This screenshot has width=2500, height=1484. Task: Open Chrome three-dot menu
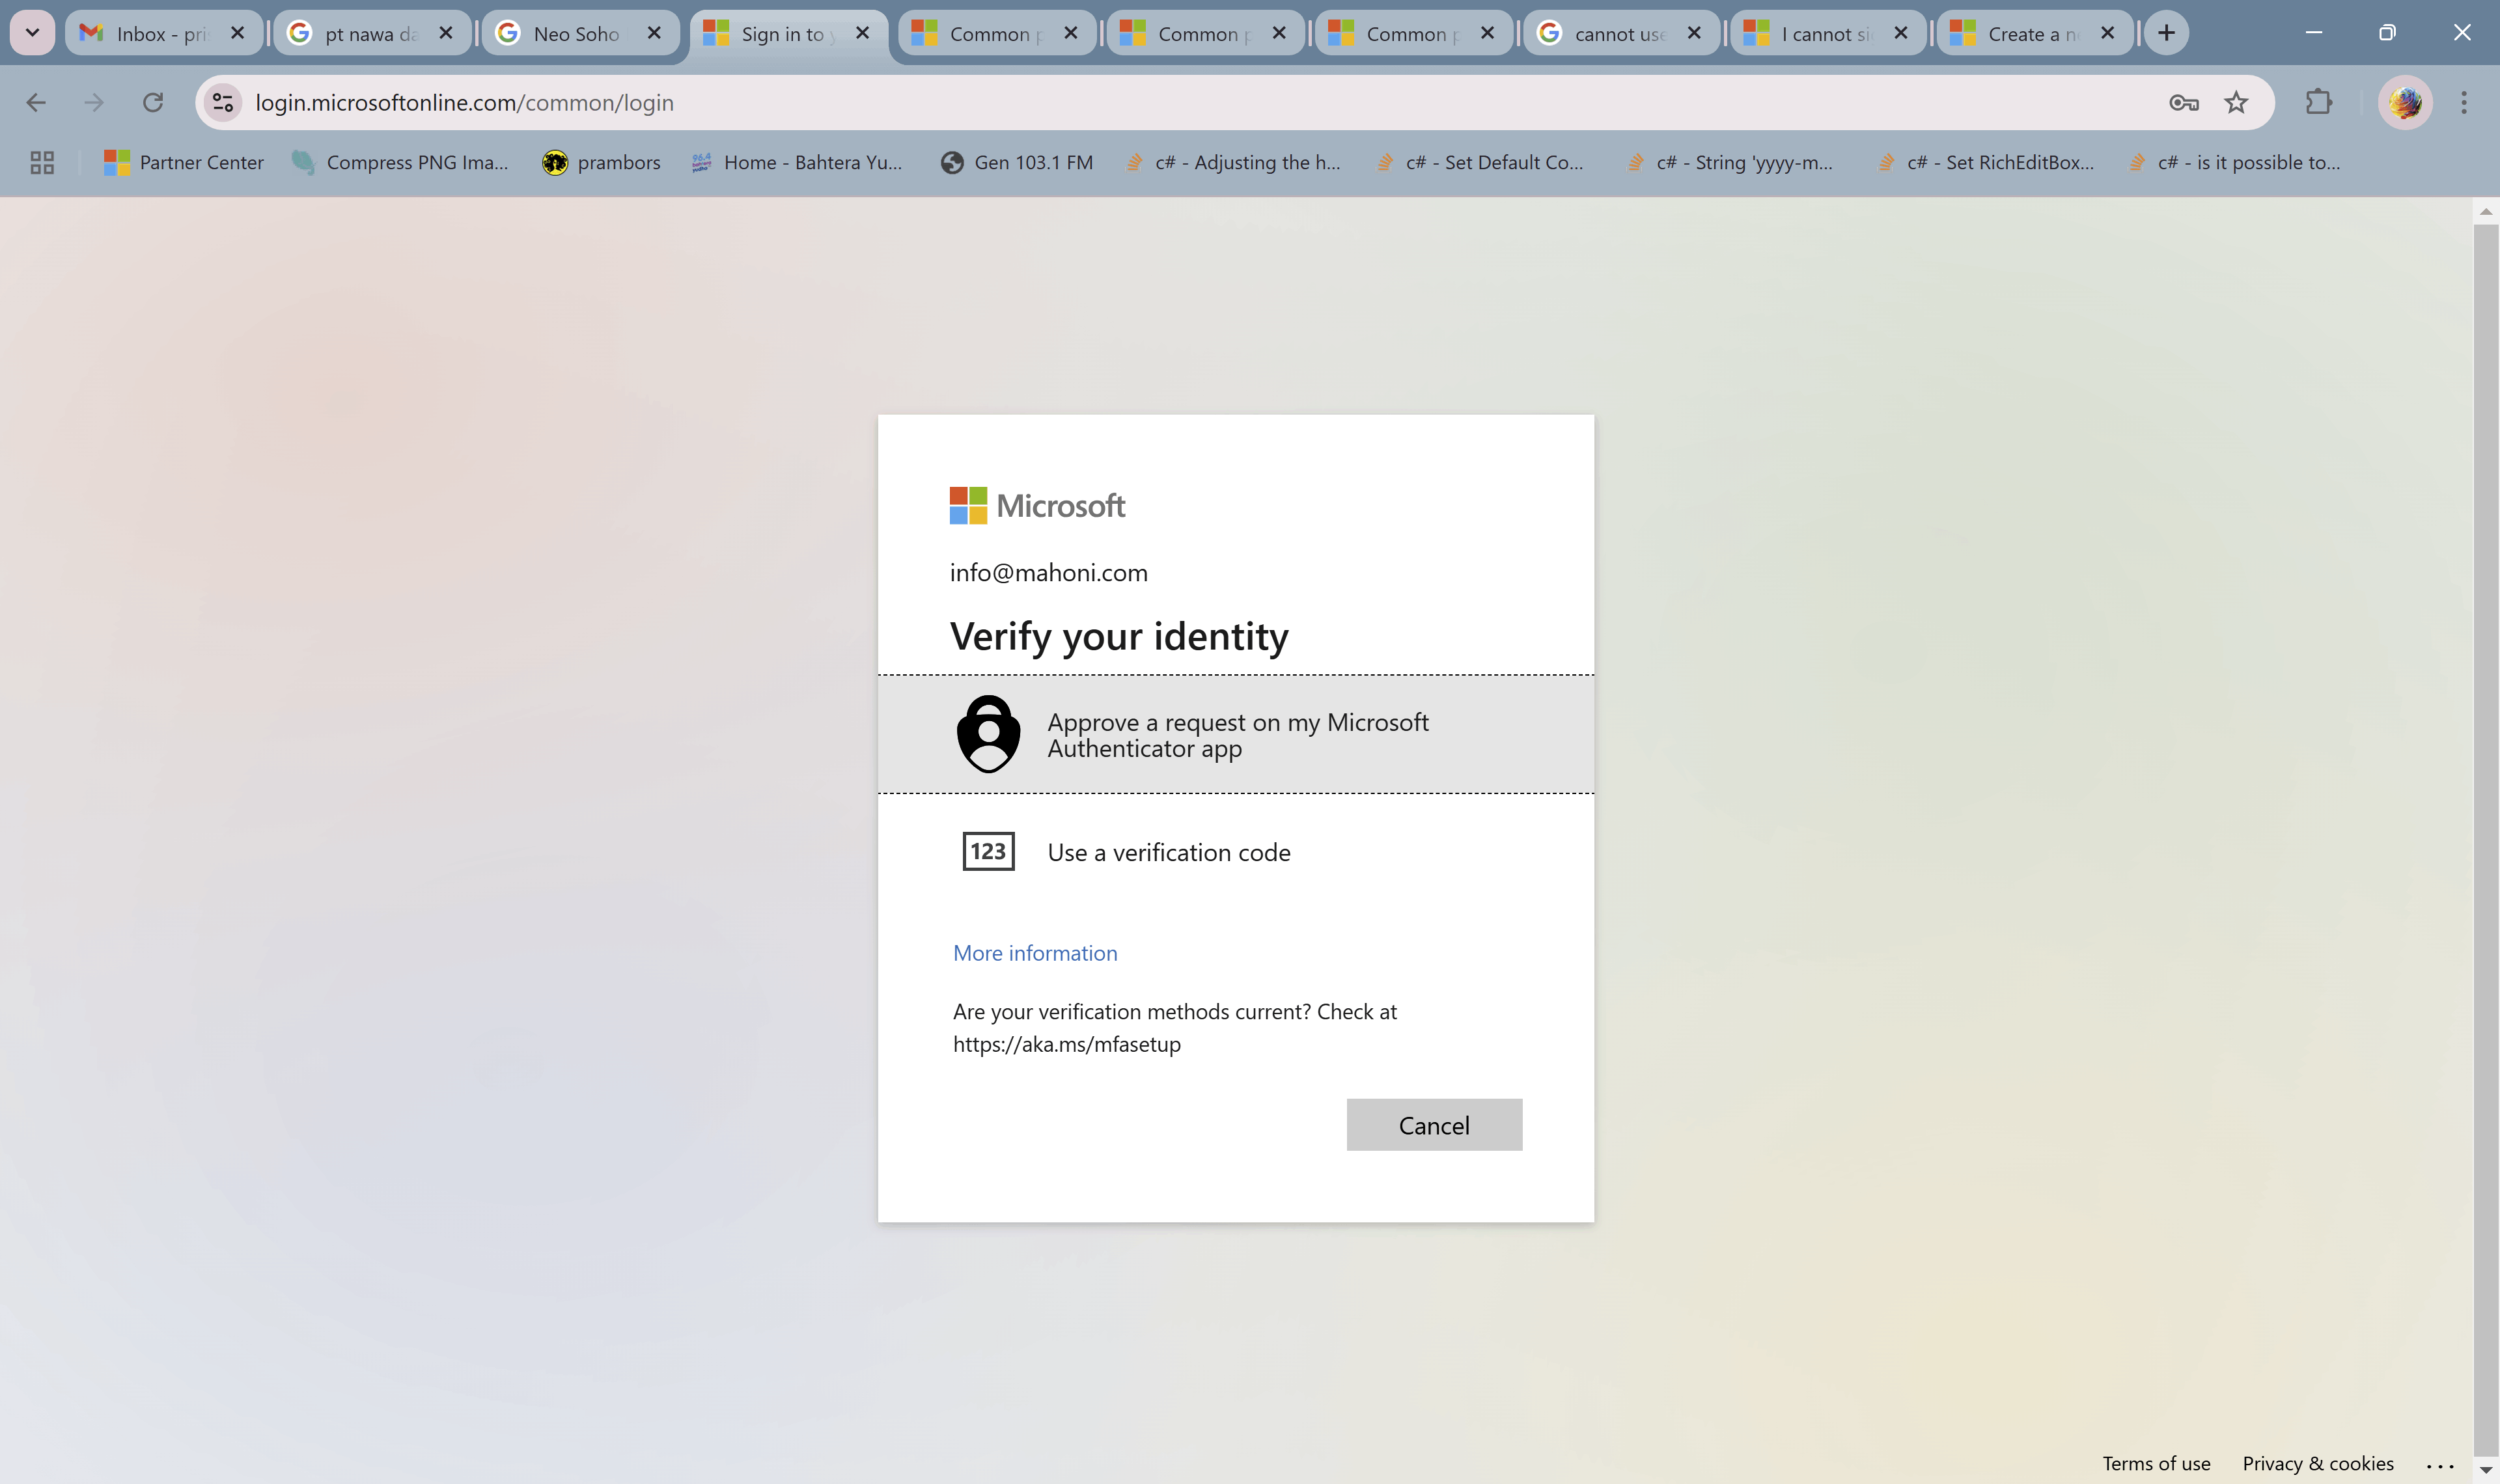[2463, 102]
